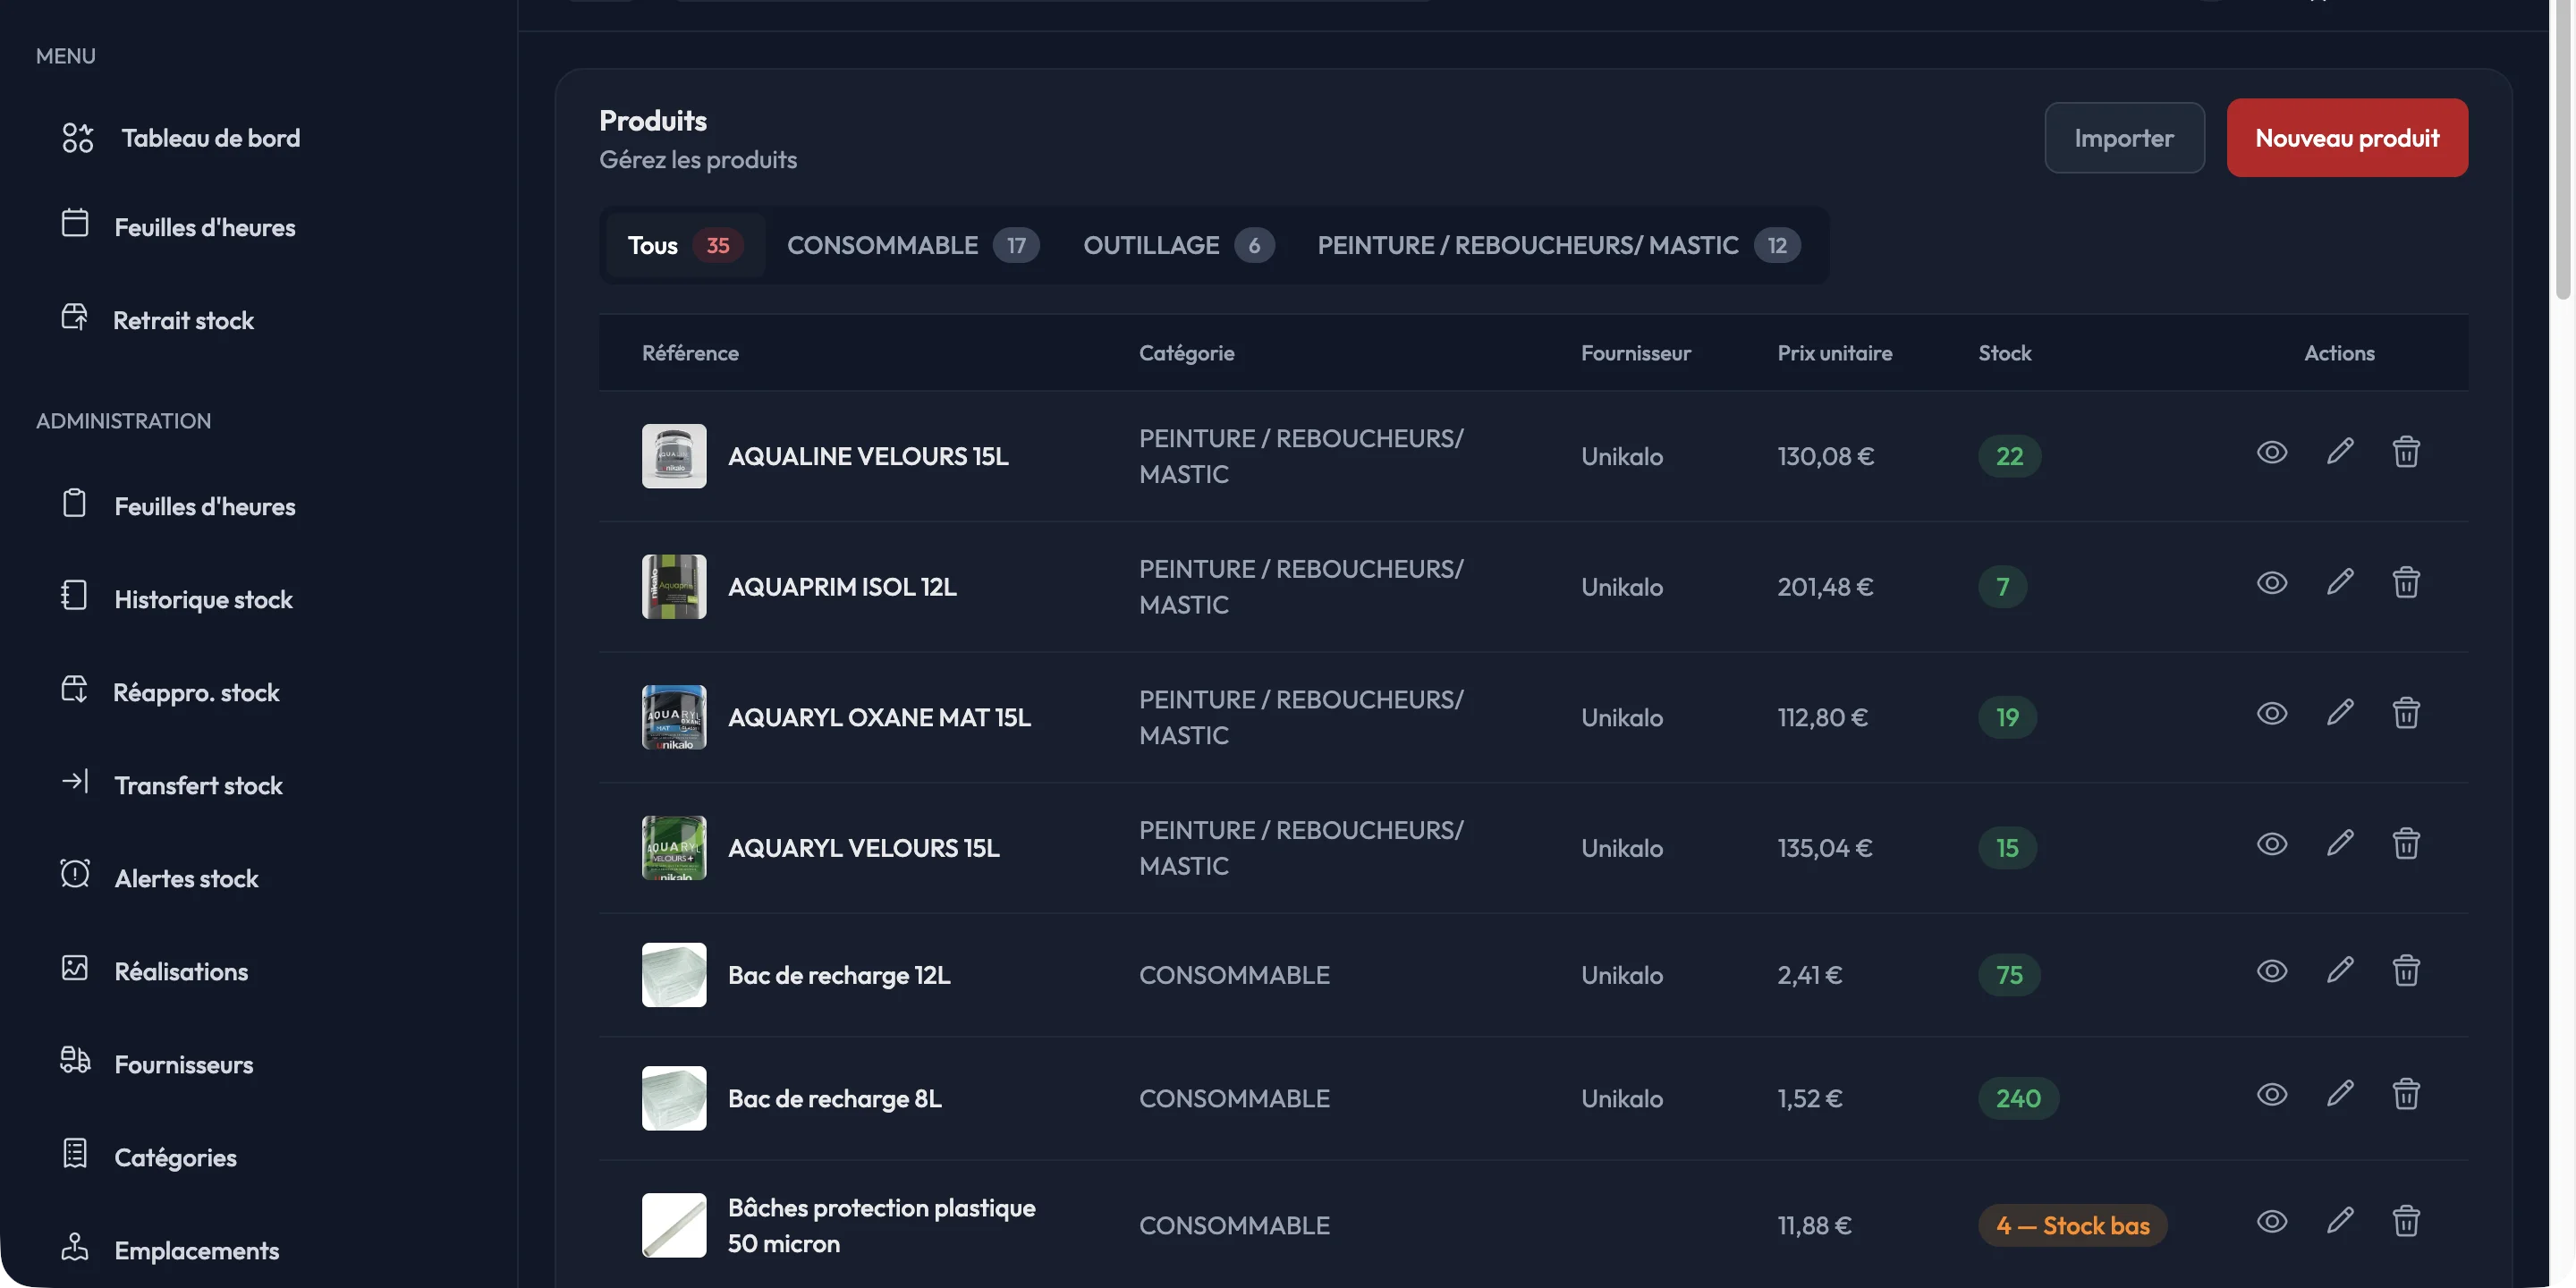This screenshot has height=1288, width=2576.
Task: View AQUARYL OXANE MAT 15L details eye icon
Action: click(x=2271, y=714)
